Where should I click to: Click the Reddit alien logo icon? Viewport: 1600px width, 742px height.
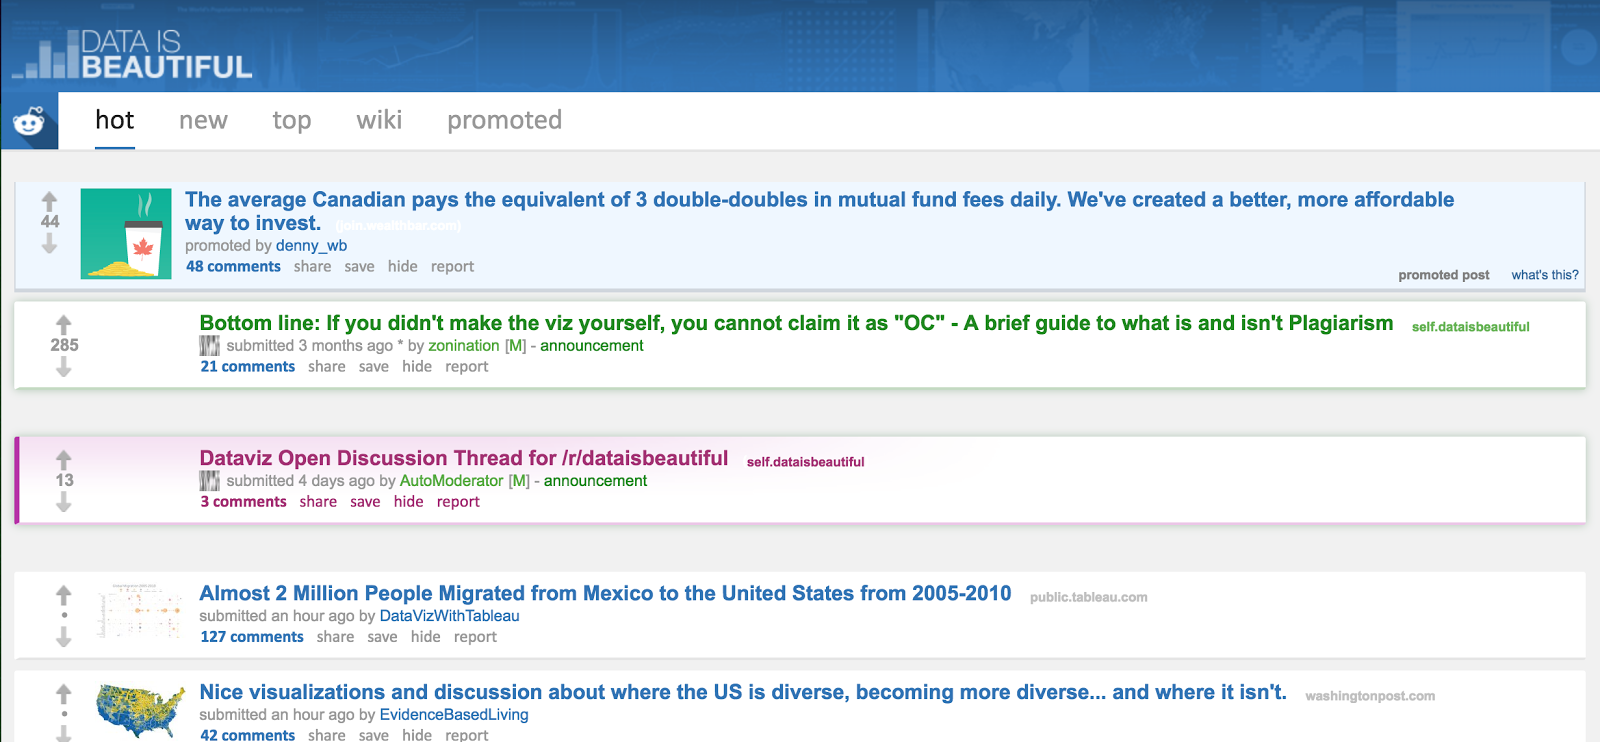(29, 121)
